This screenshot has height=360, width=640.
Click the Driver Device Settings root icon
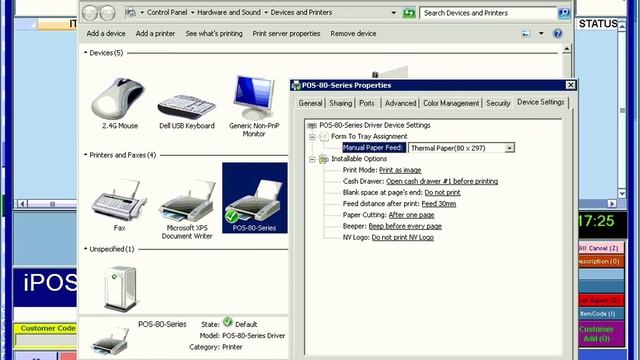(312, 125)
